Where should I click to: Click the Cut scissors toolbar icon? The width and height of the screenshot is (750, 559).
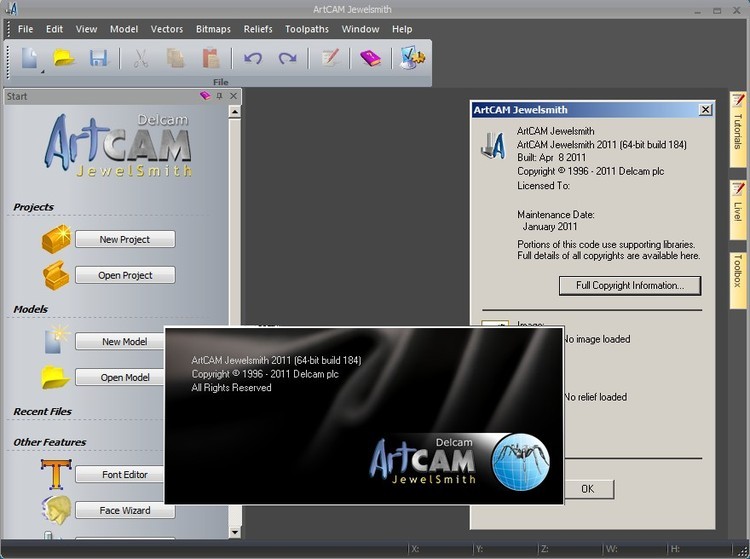coord(141,58)
